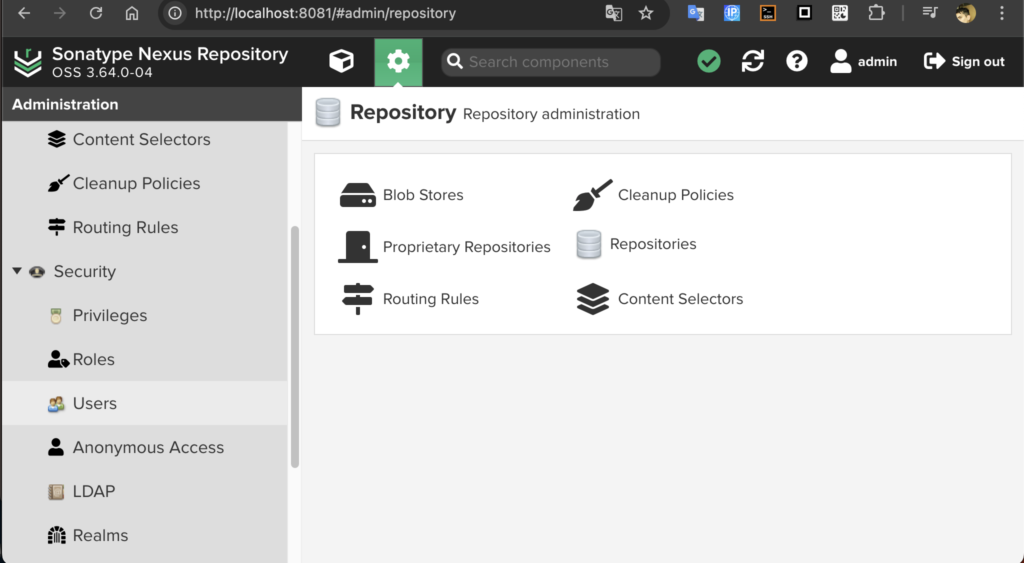This screenshot has width=1024, height=563.
Task: Open the Browse cube icon in header
Action: (341, 62)
